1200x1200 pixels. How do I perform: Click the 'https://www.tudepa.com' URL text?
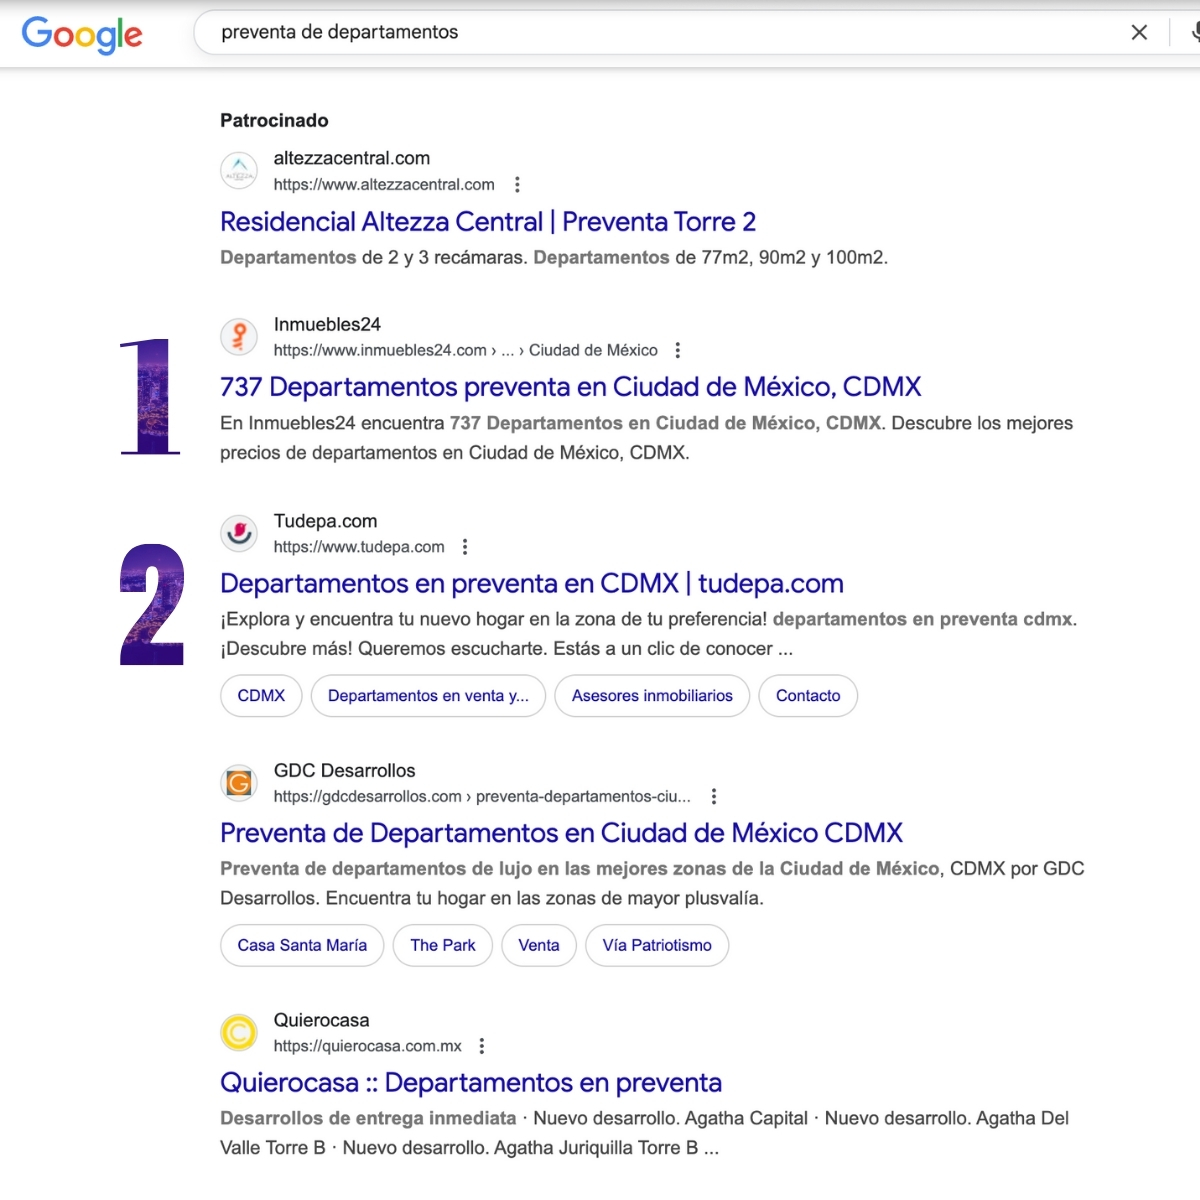click(x=359, y=547)
